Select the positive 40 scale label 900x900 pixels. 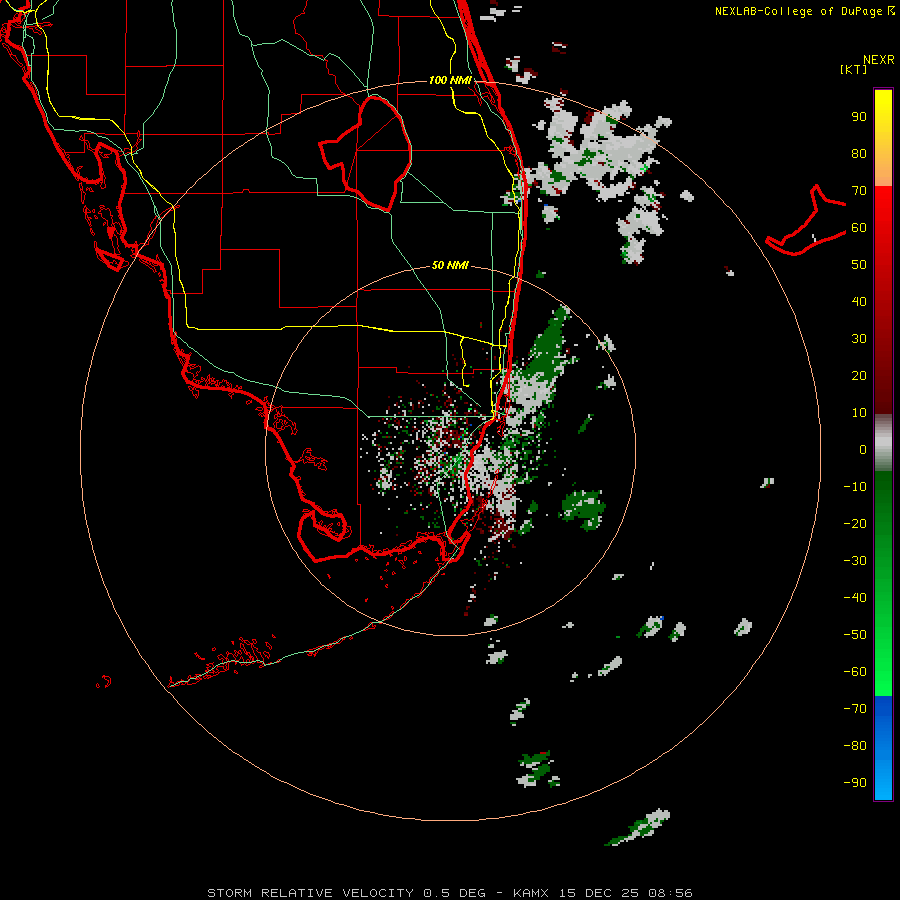coord(859,301)
